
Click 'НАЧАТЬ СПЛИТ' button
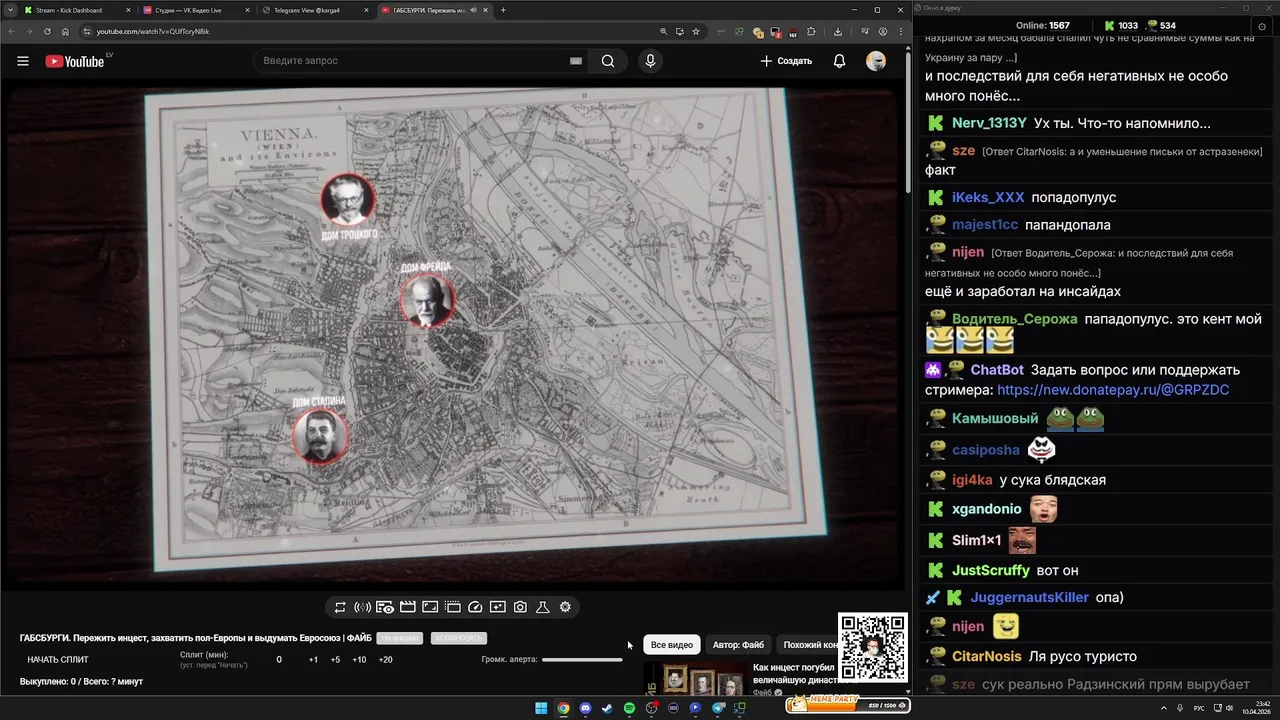coord(58,660)
